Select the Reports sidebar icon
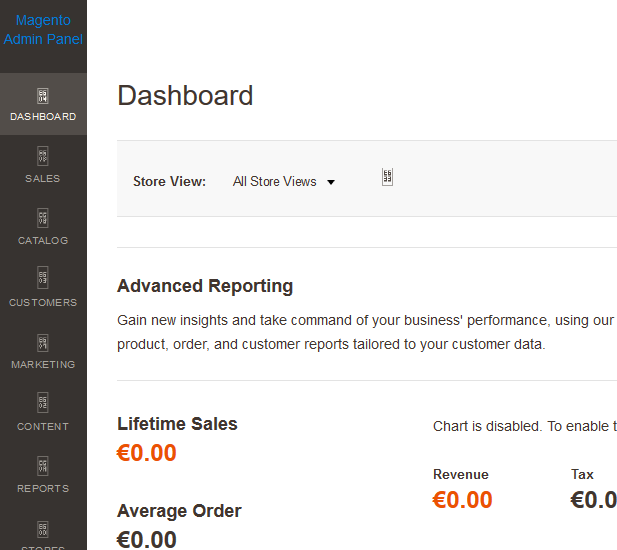This screenshot has width=617, height=550. click(43, 467)
